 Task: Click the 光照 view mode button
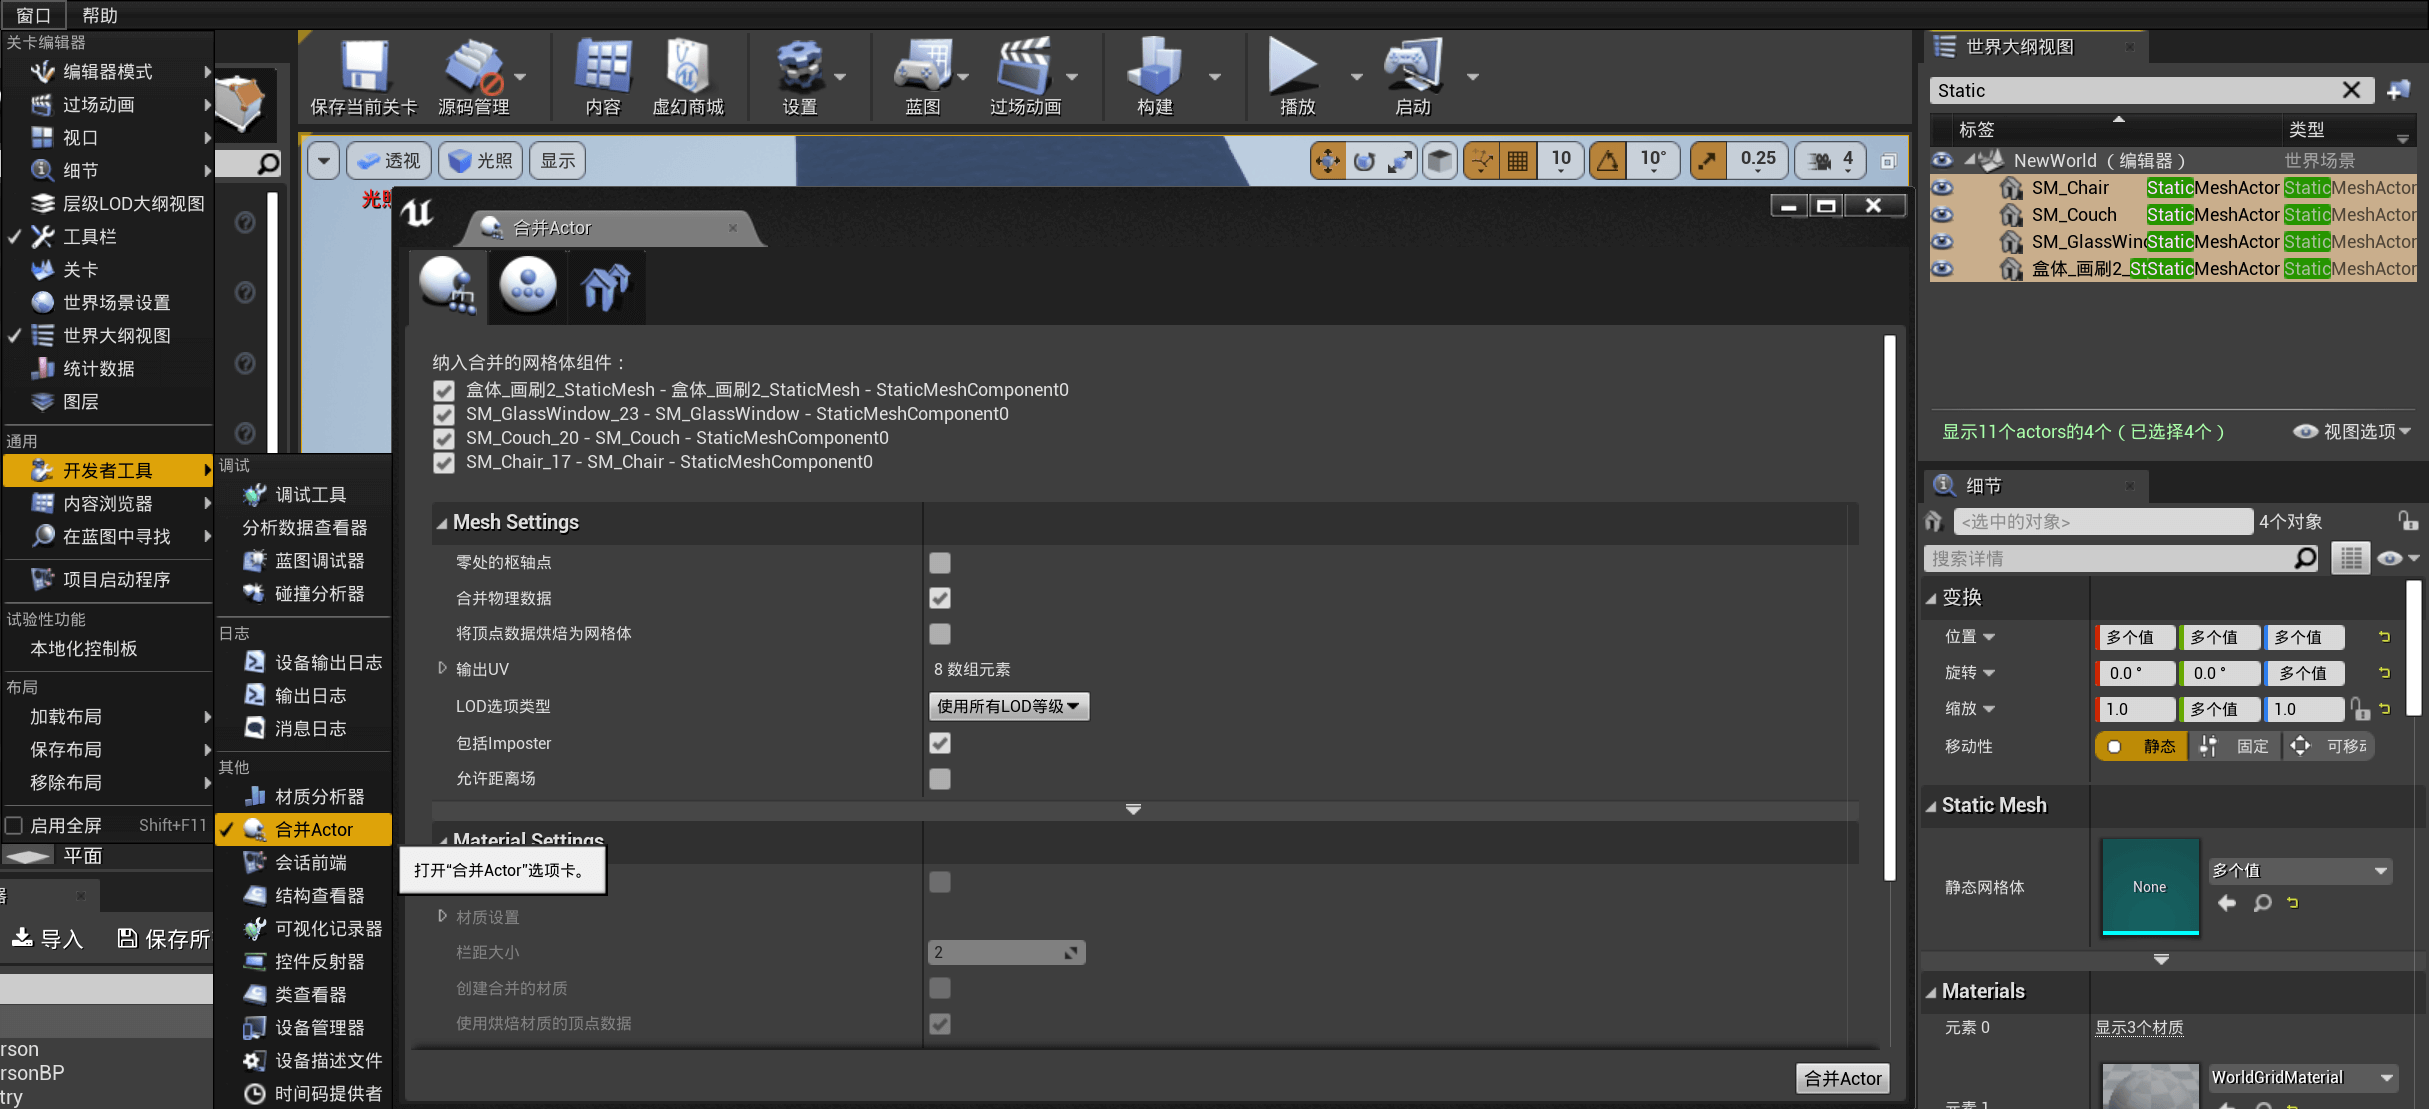click(x=481, y=160)
